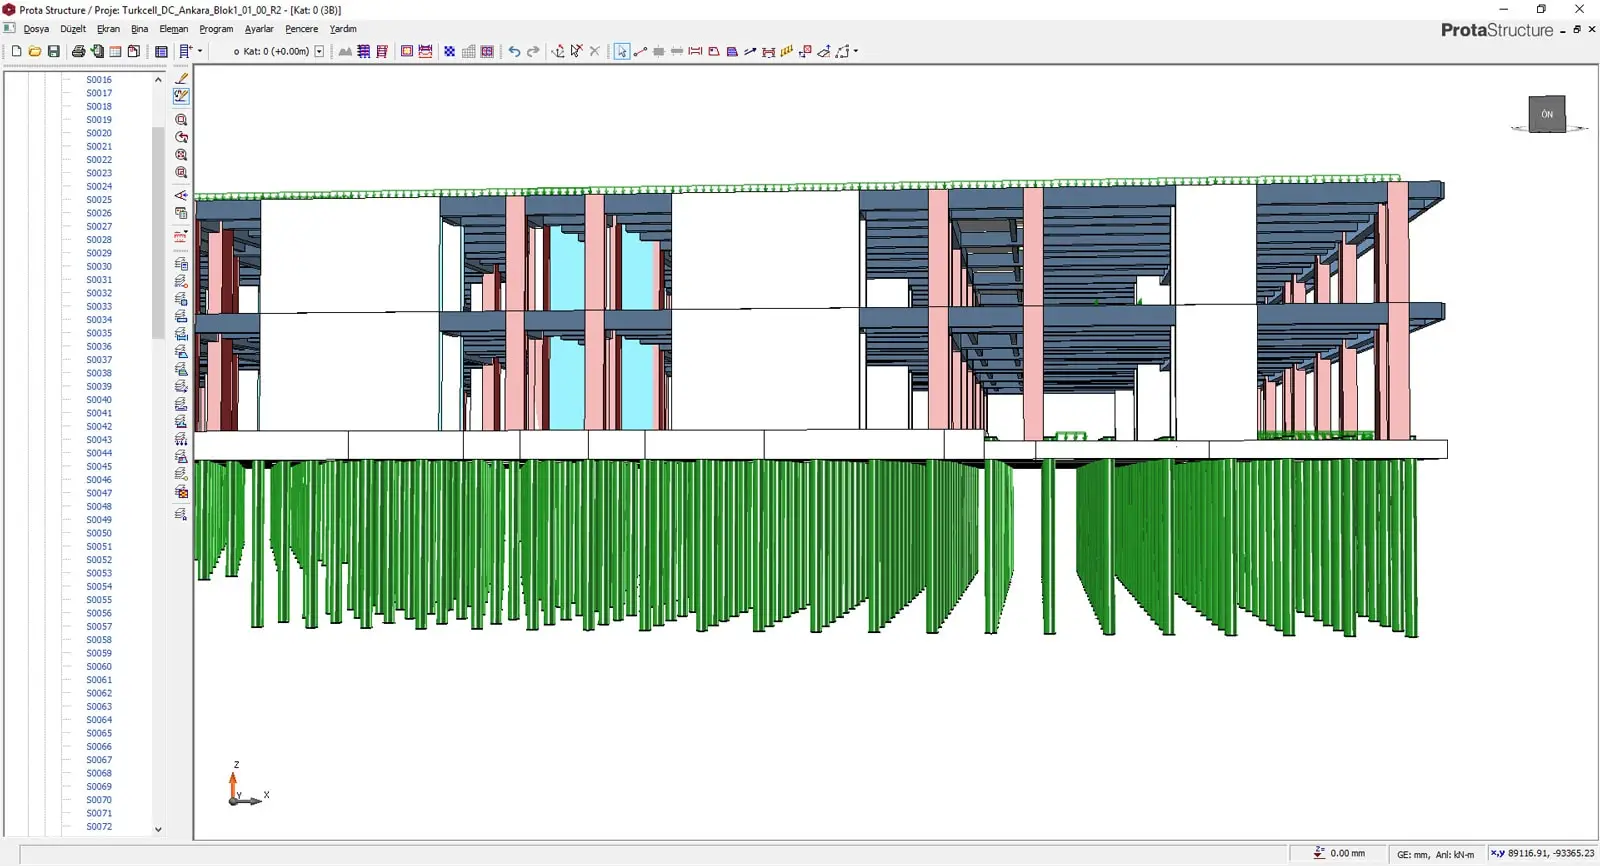This screenshot has width=1600, height=866.
Task: Click the Redo arrow icon
Action: pos(533,51)
